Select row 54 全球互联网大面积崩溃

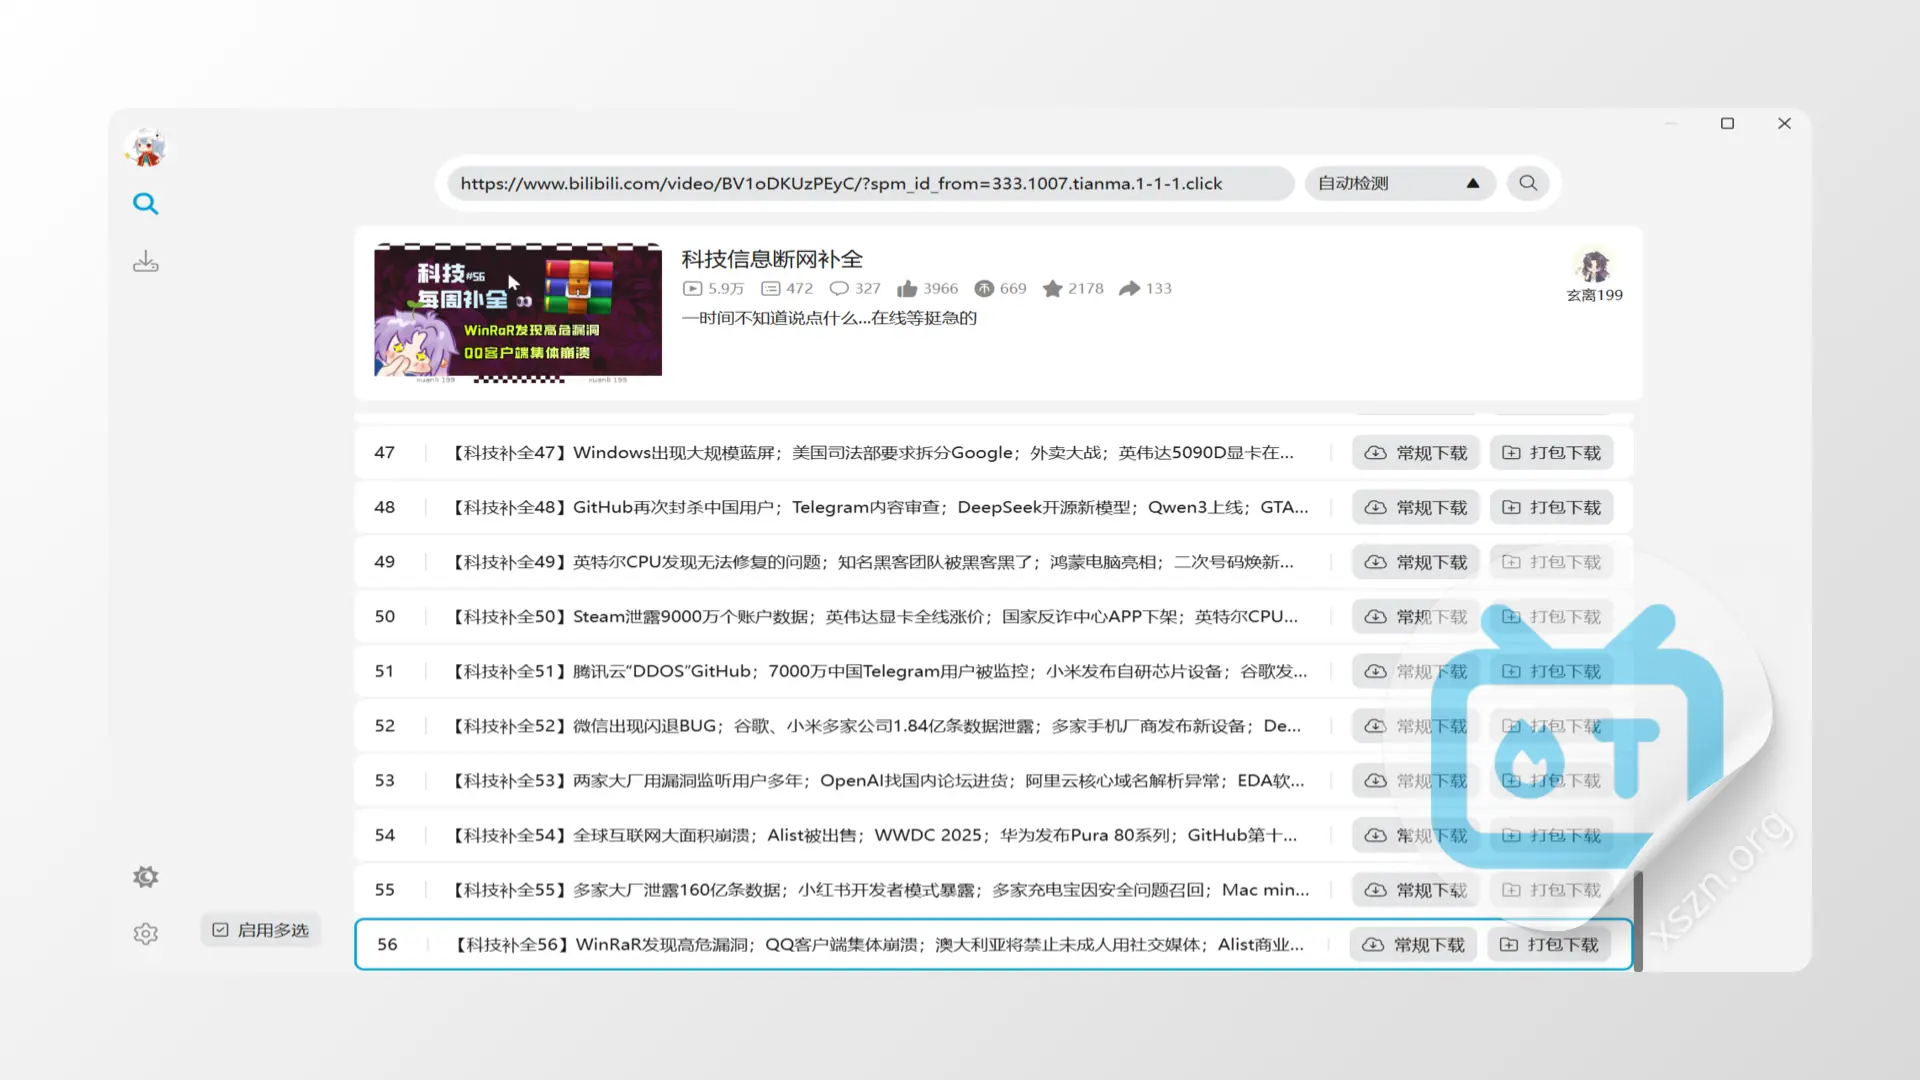click(x=994, y=836)
